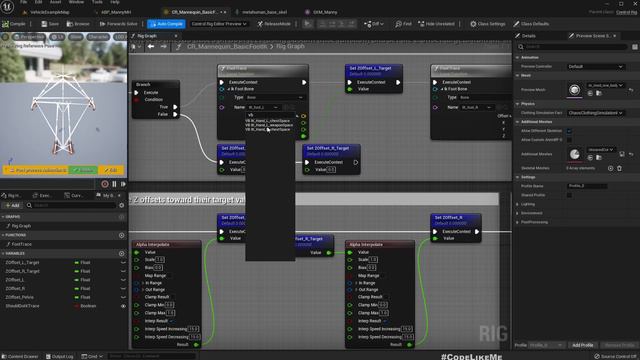This screenshot has height=360, width=640.
Task: Click the My Blueprint search field
Action: coord(72,205)
